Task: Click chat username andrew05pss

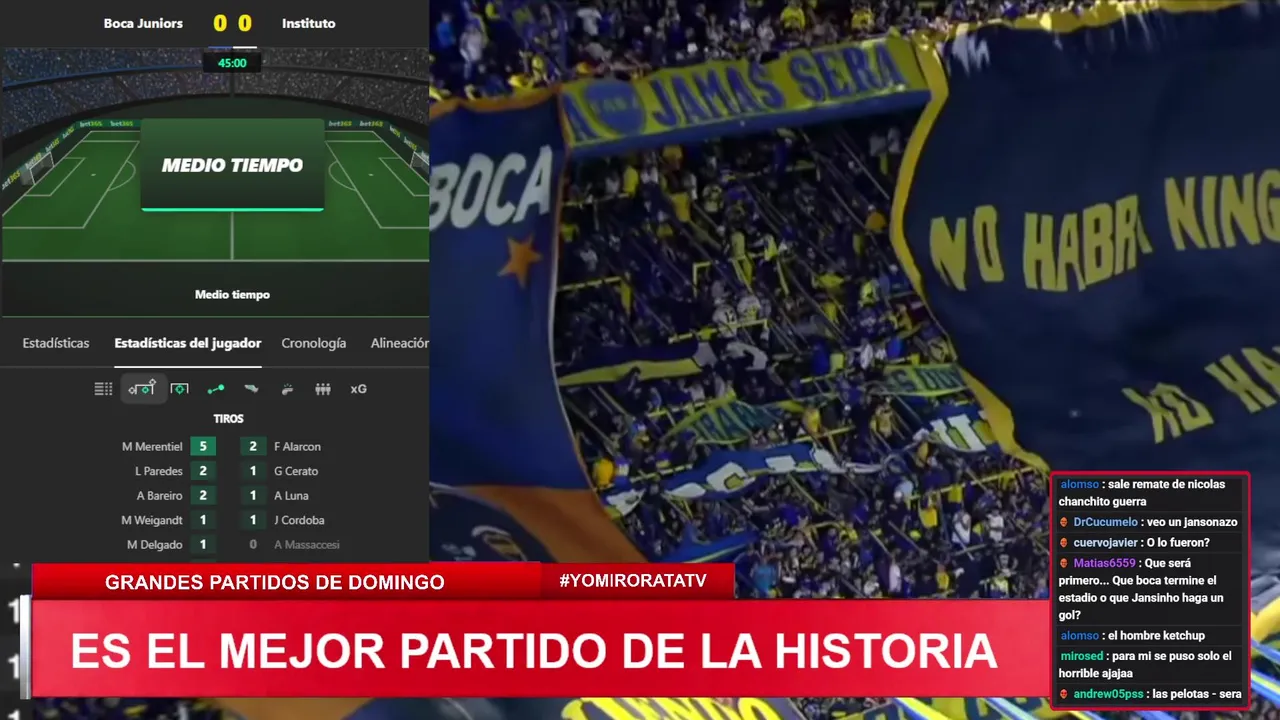Action: point(1109,694)
